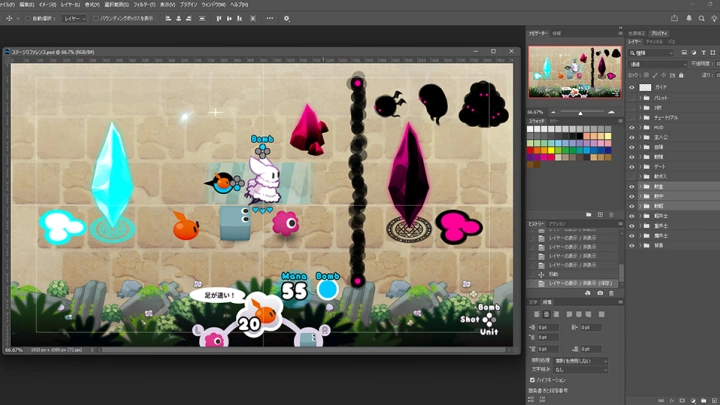
Task: Pick the red swatch in Swatches panel
Action: (x=530, y=150)
